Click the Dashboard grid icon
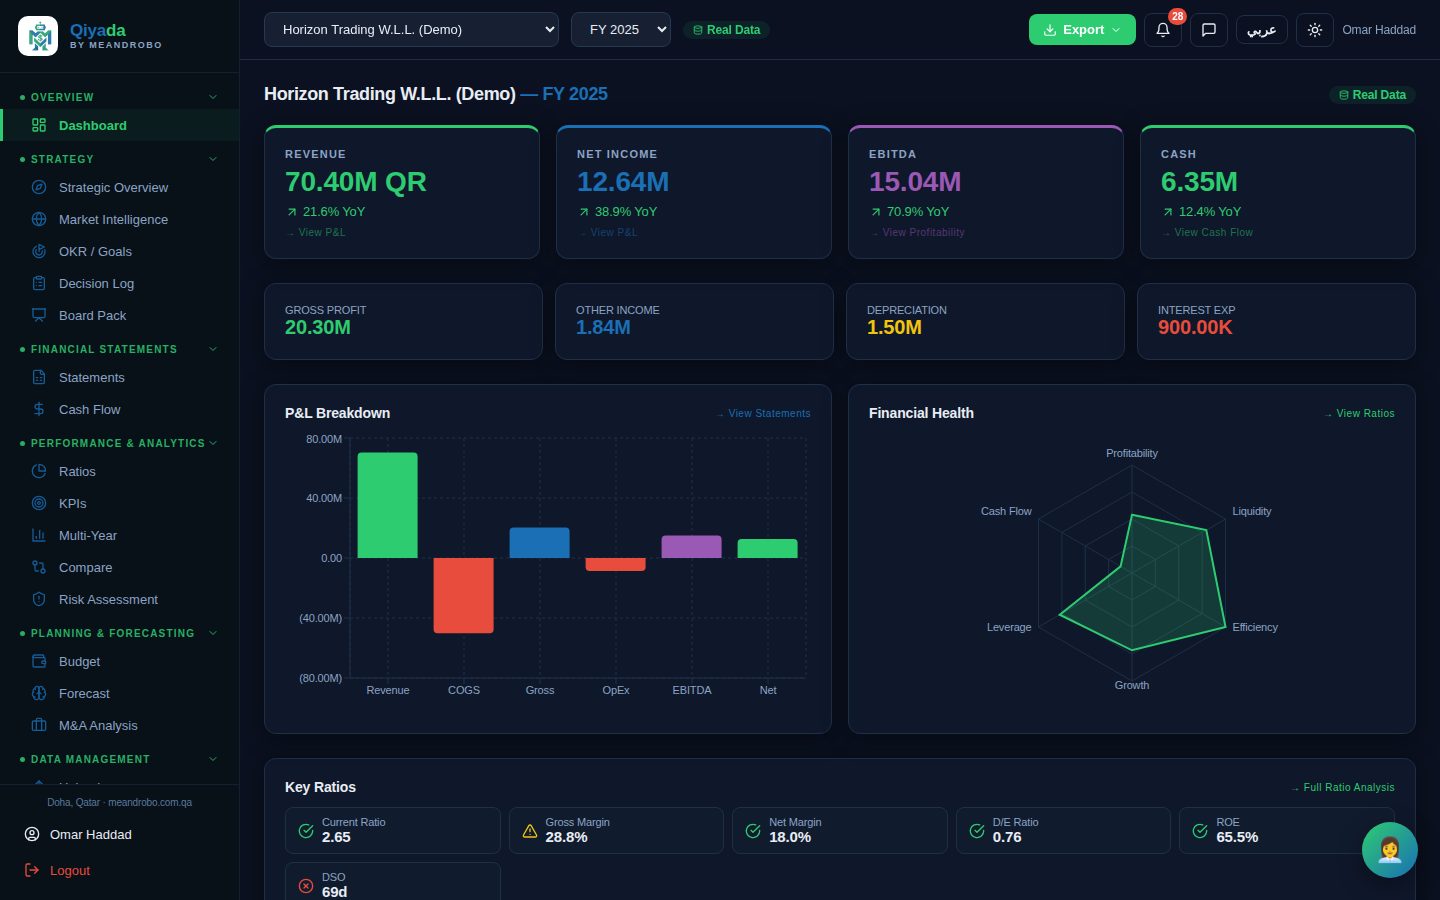 click(39, 125)
